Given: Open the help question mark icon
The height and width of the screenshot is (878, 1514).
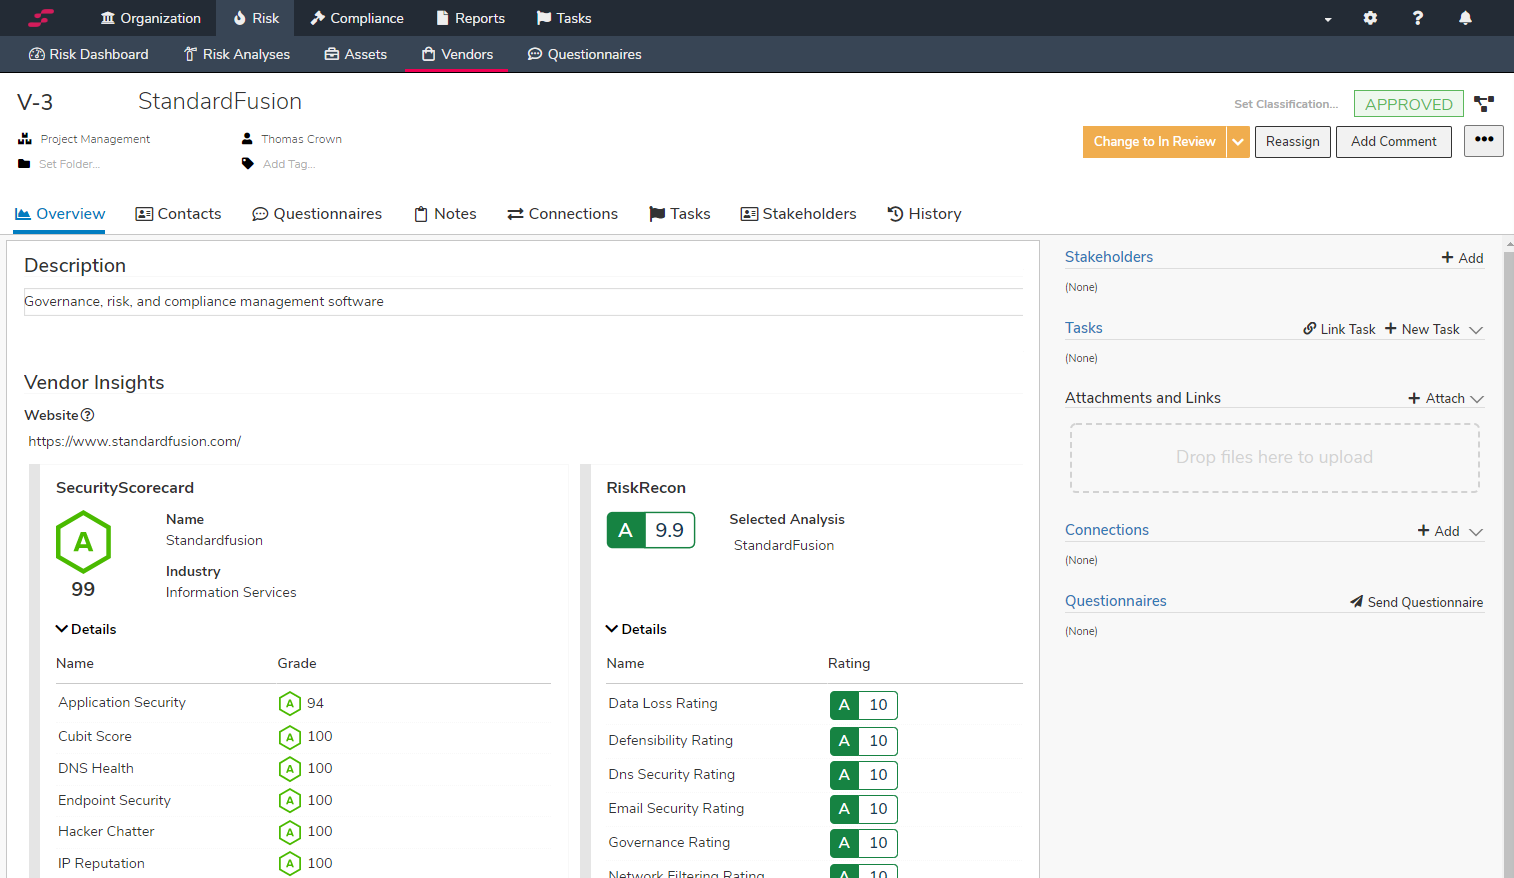Looking at the screenshot, I should 1417,18.
